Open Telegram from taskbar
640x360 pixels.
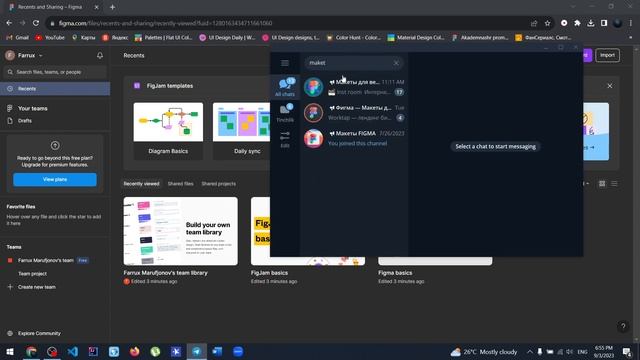tap(197, 351)
